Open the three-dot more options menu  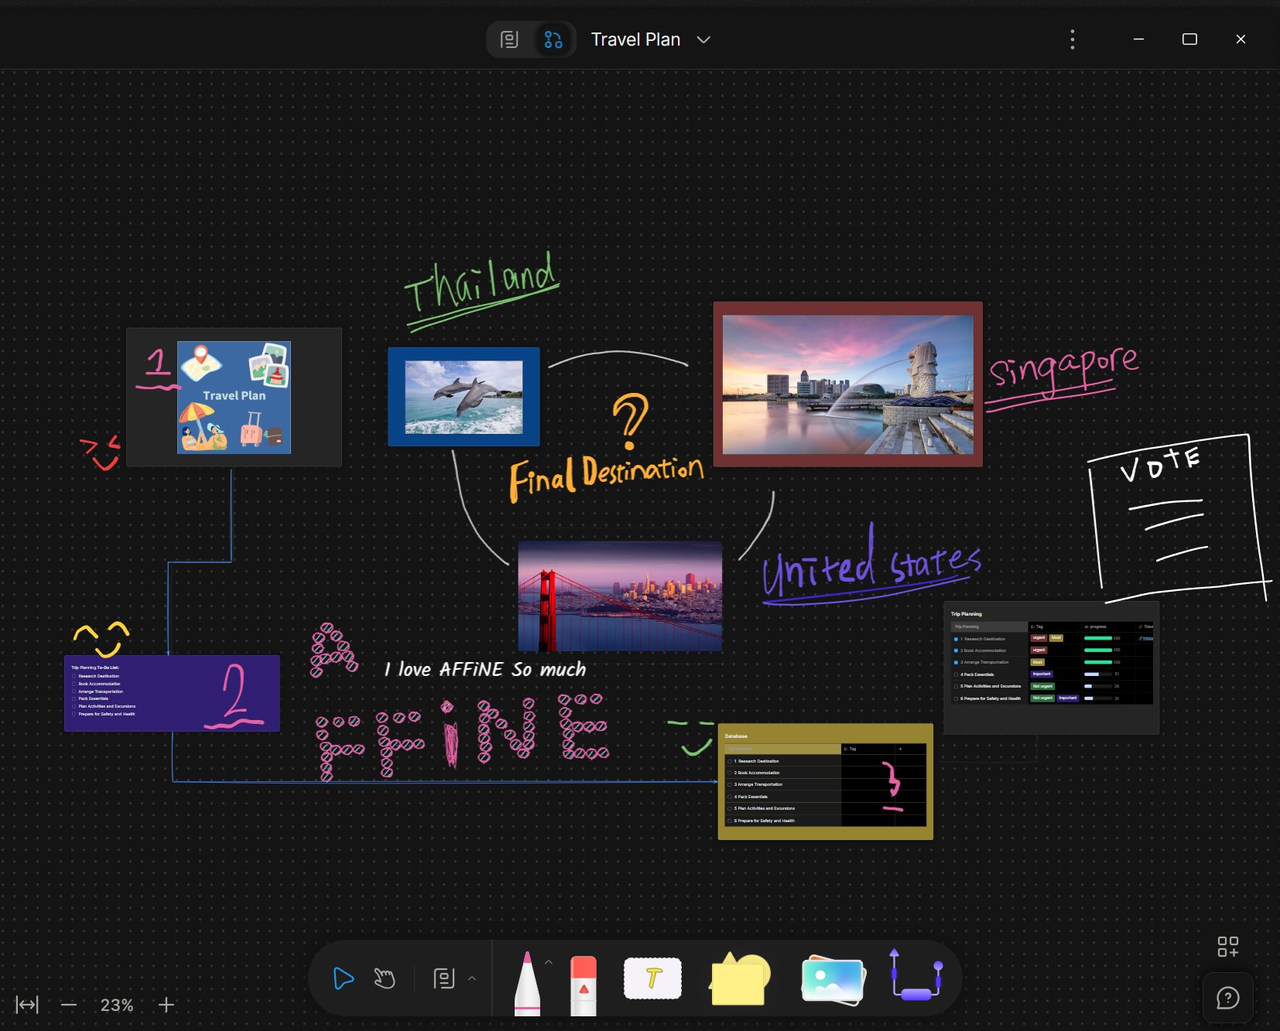[x=1072, y=39]
